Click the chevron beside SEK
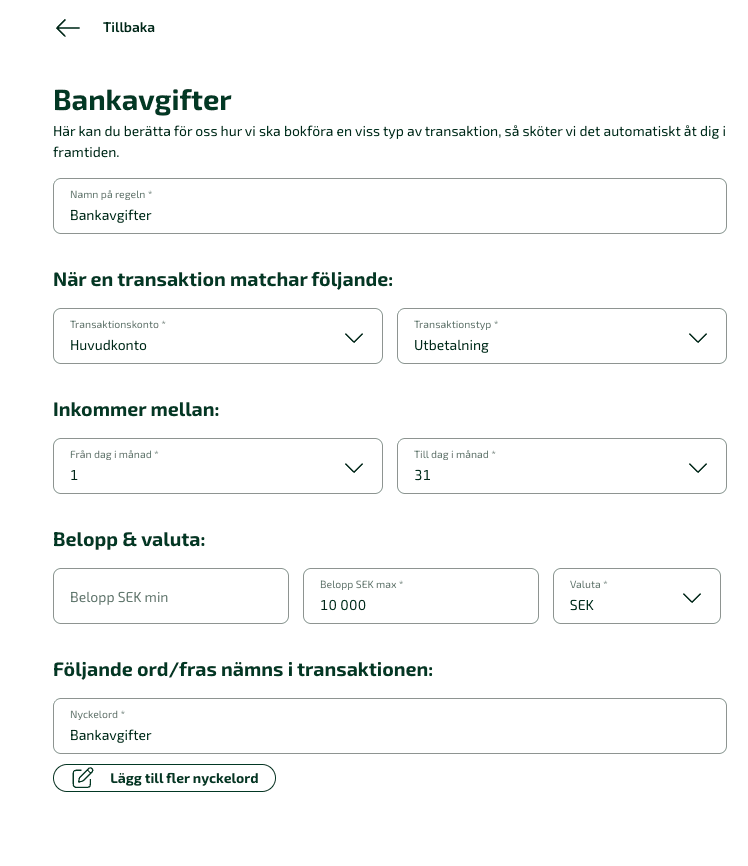Viewport: 748px width, 866px height. coord(692,598)
